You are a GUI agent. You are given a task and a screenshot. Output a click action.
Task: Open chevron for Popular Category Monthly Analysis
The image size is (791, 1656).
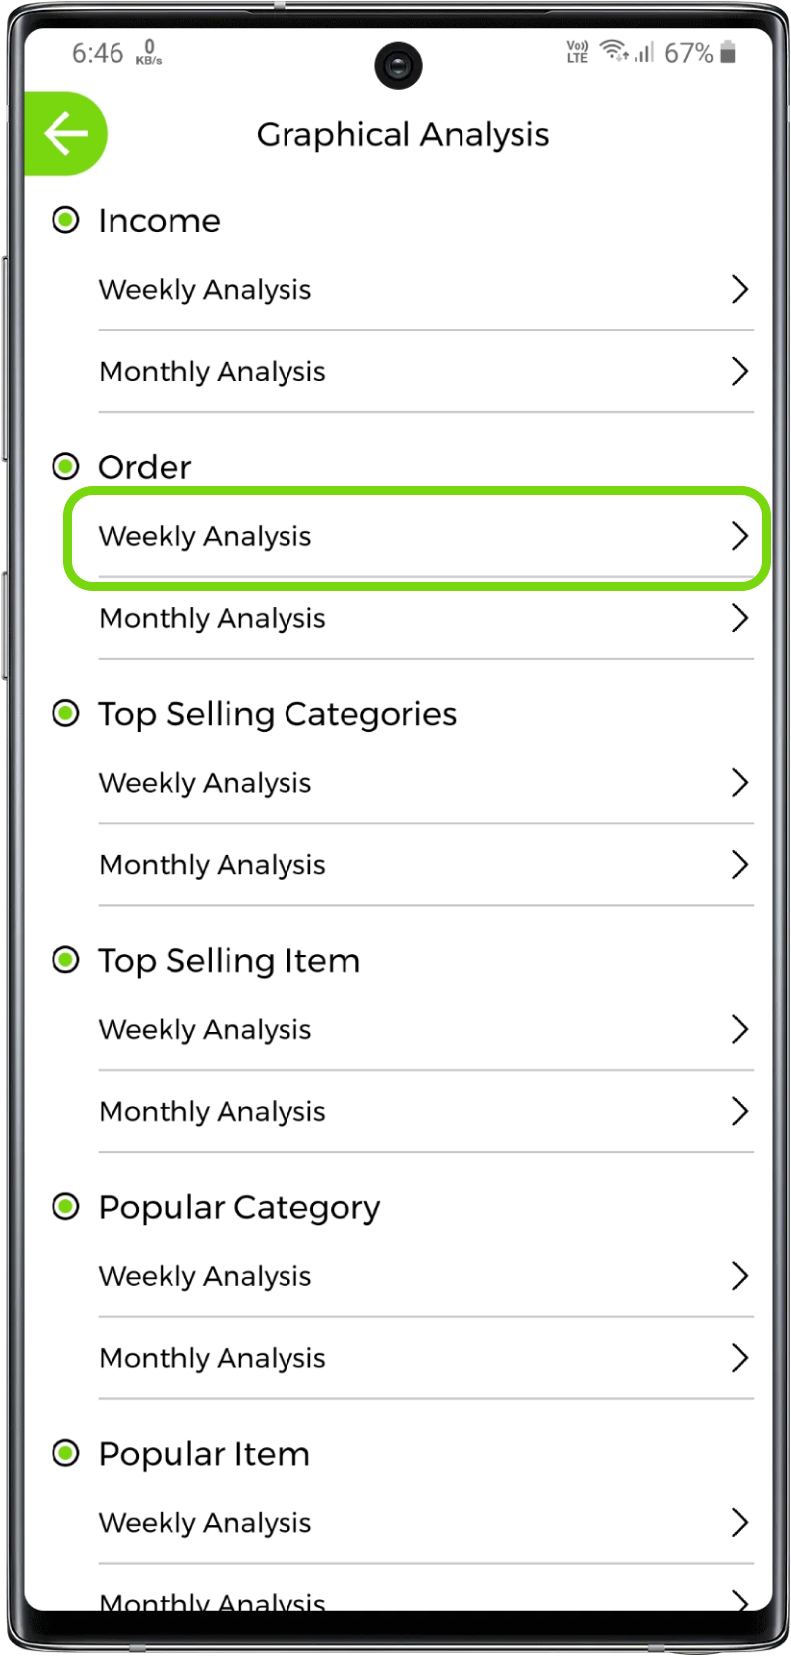(x=739, y=1358)
